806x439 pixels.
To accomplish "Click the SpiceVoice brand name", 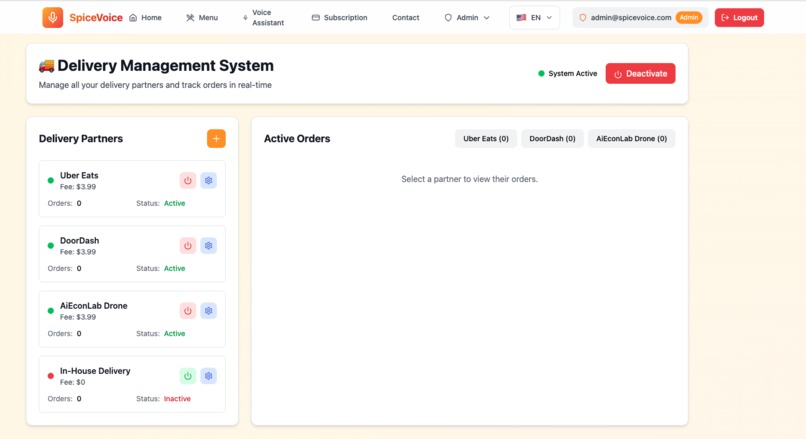I will [x=96, y=17].
